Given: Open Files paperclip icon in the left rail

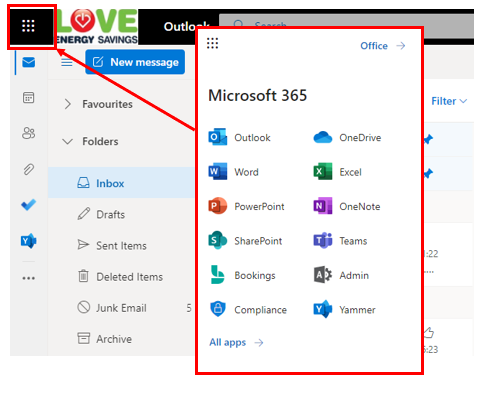Looking at the screenshot, I should tap(29, 169).
